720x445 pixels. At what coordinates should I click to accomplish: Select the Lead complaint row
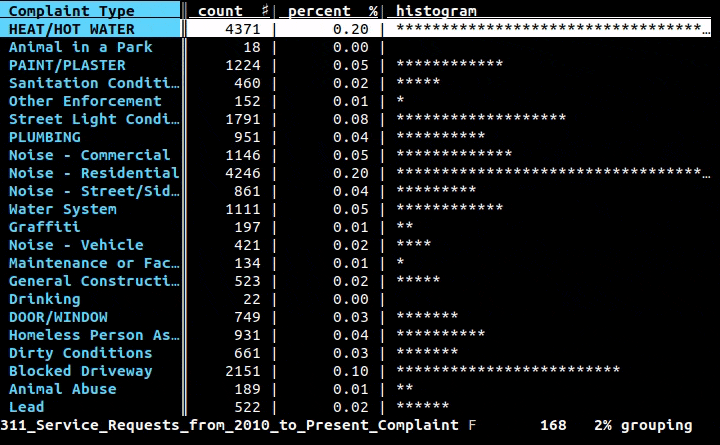tap(355, 407)
